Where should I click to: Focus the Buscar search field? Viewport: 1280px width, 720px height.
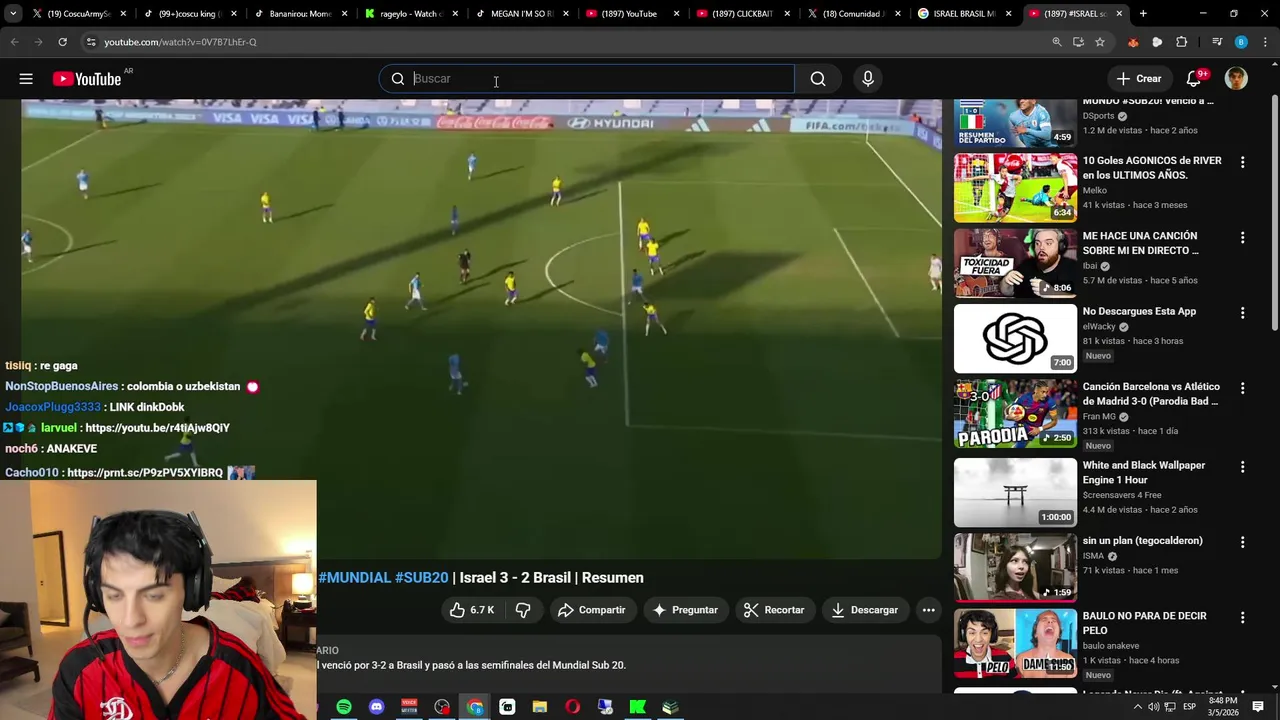coord(586,79)
